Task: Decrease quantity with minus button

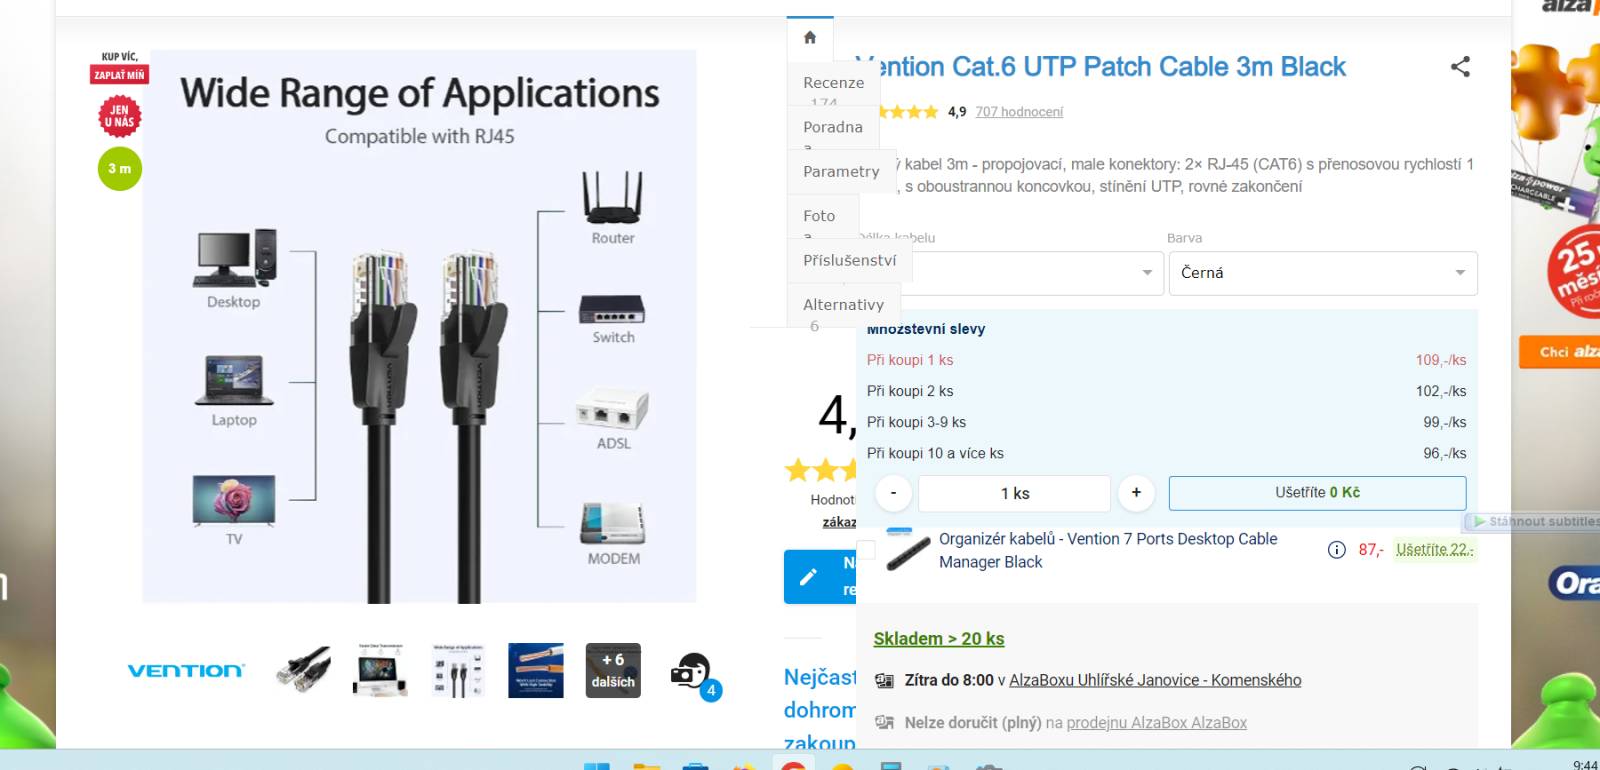Action: (x=894, y=493)
